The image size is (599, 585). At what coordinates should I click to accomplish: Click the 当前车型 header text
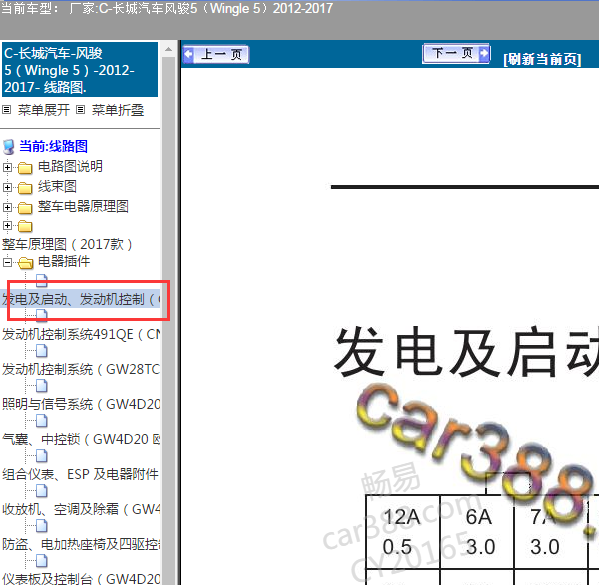click(167, 8)
